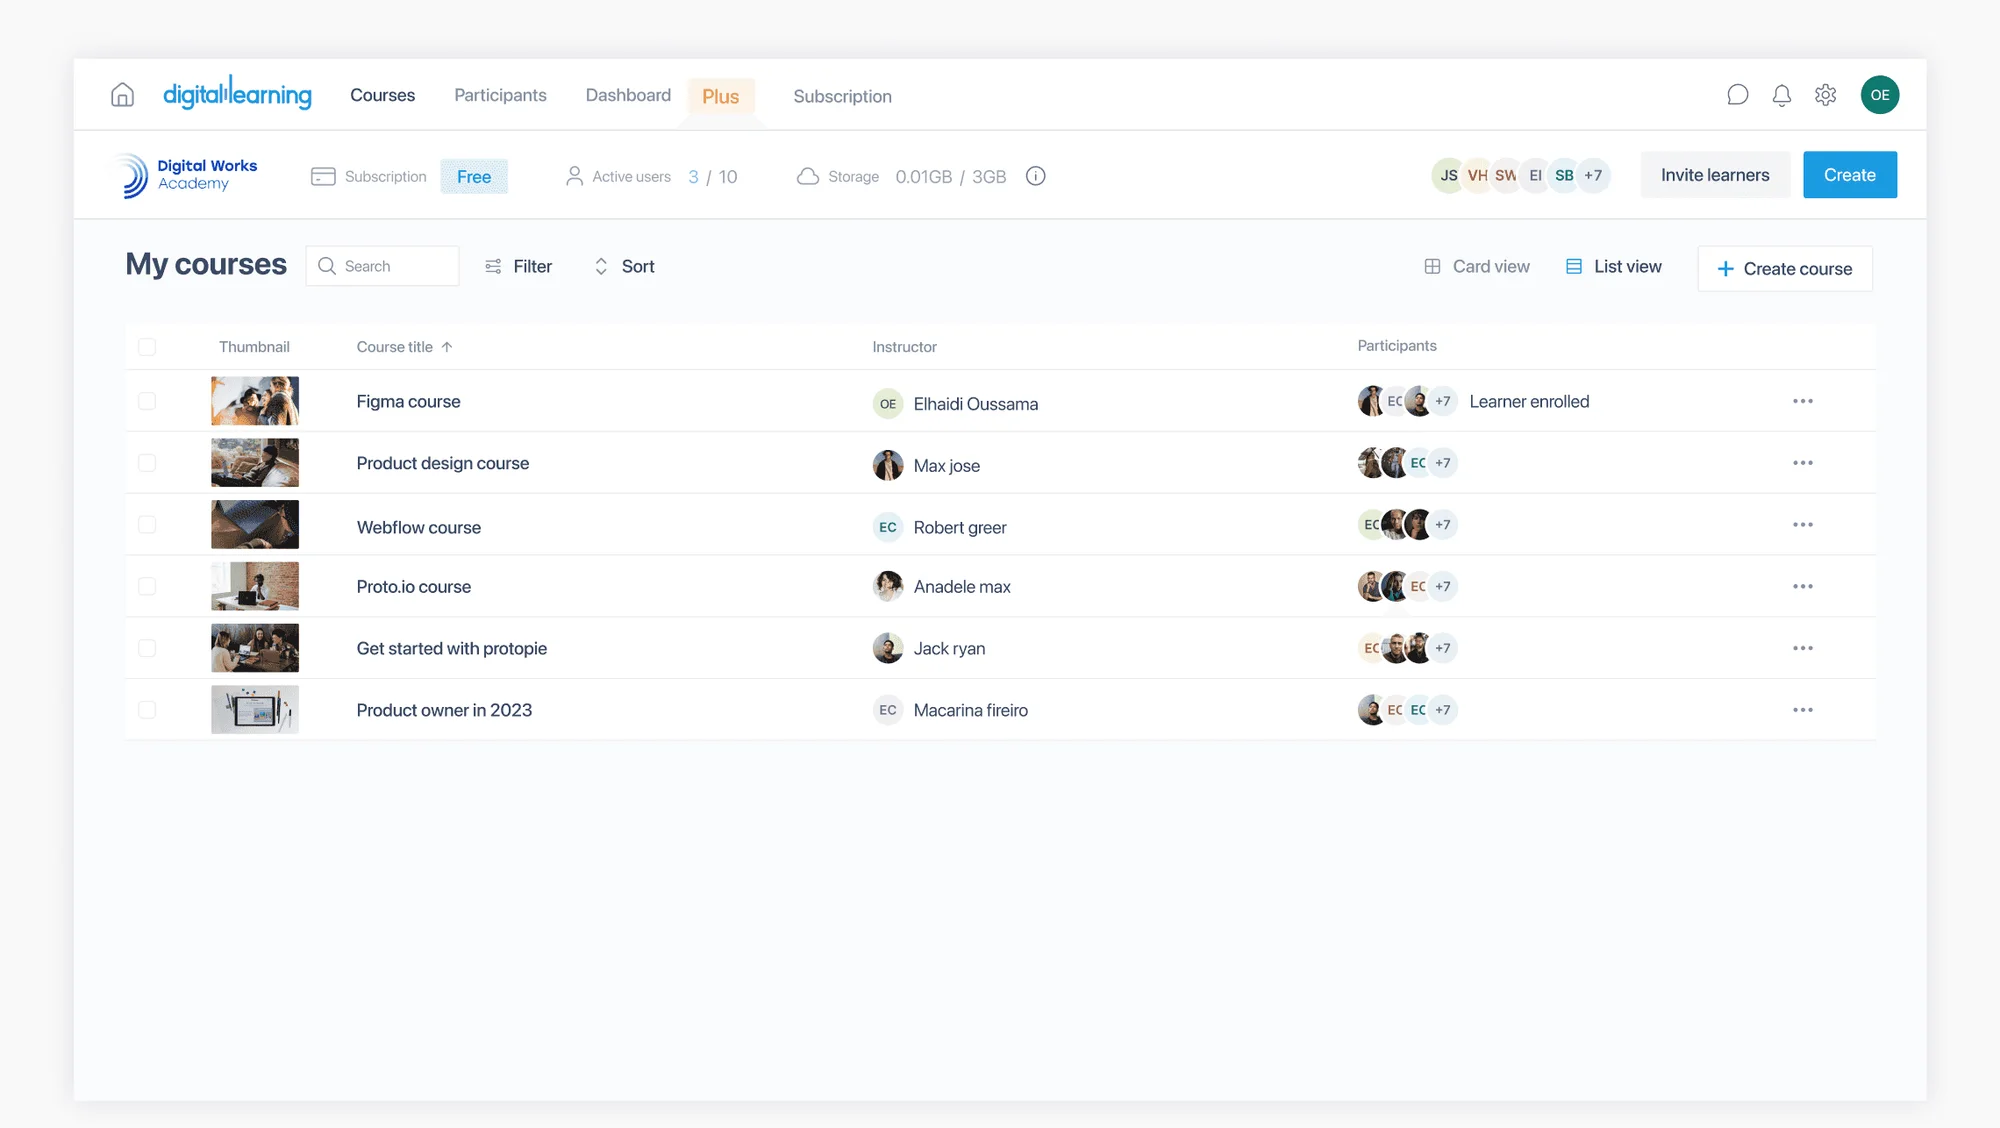Open more options for Proto.io course
Viewport: 2000px width, 1128px height.
(1803, 587)
